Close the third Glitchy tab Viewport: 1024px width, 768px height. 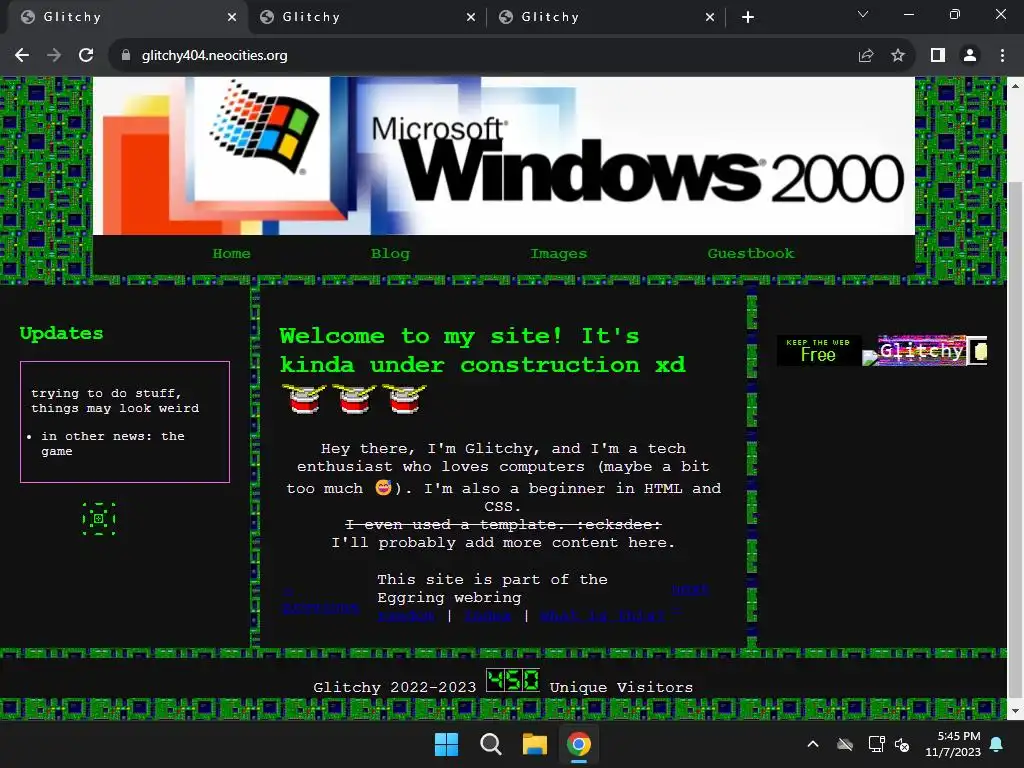(710, 17)
